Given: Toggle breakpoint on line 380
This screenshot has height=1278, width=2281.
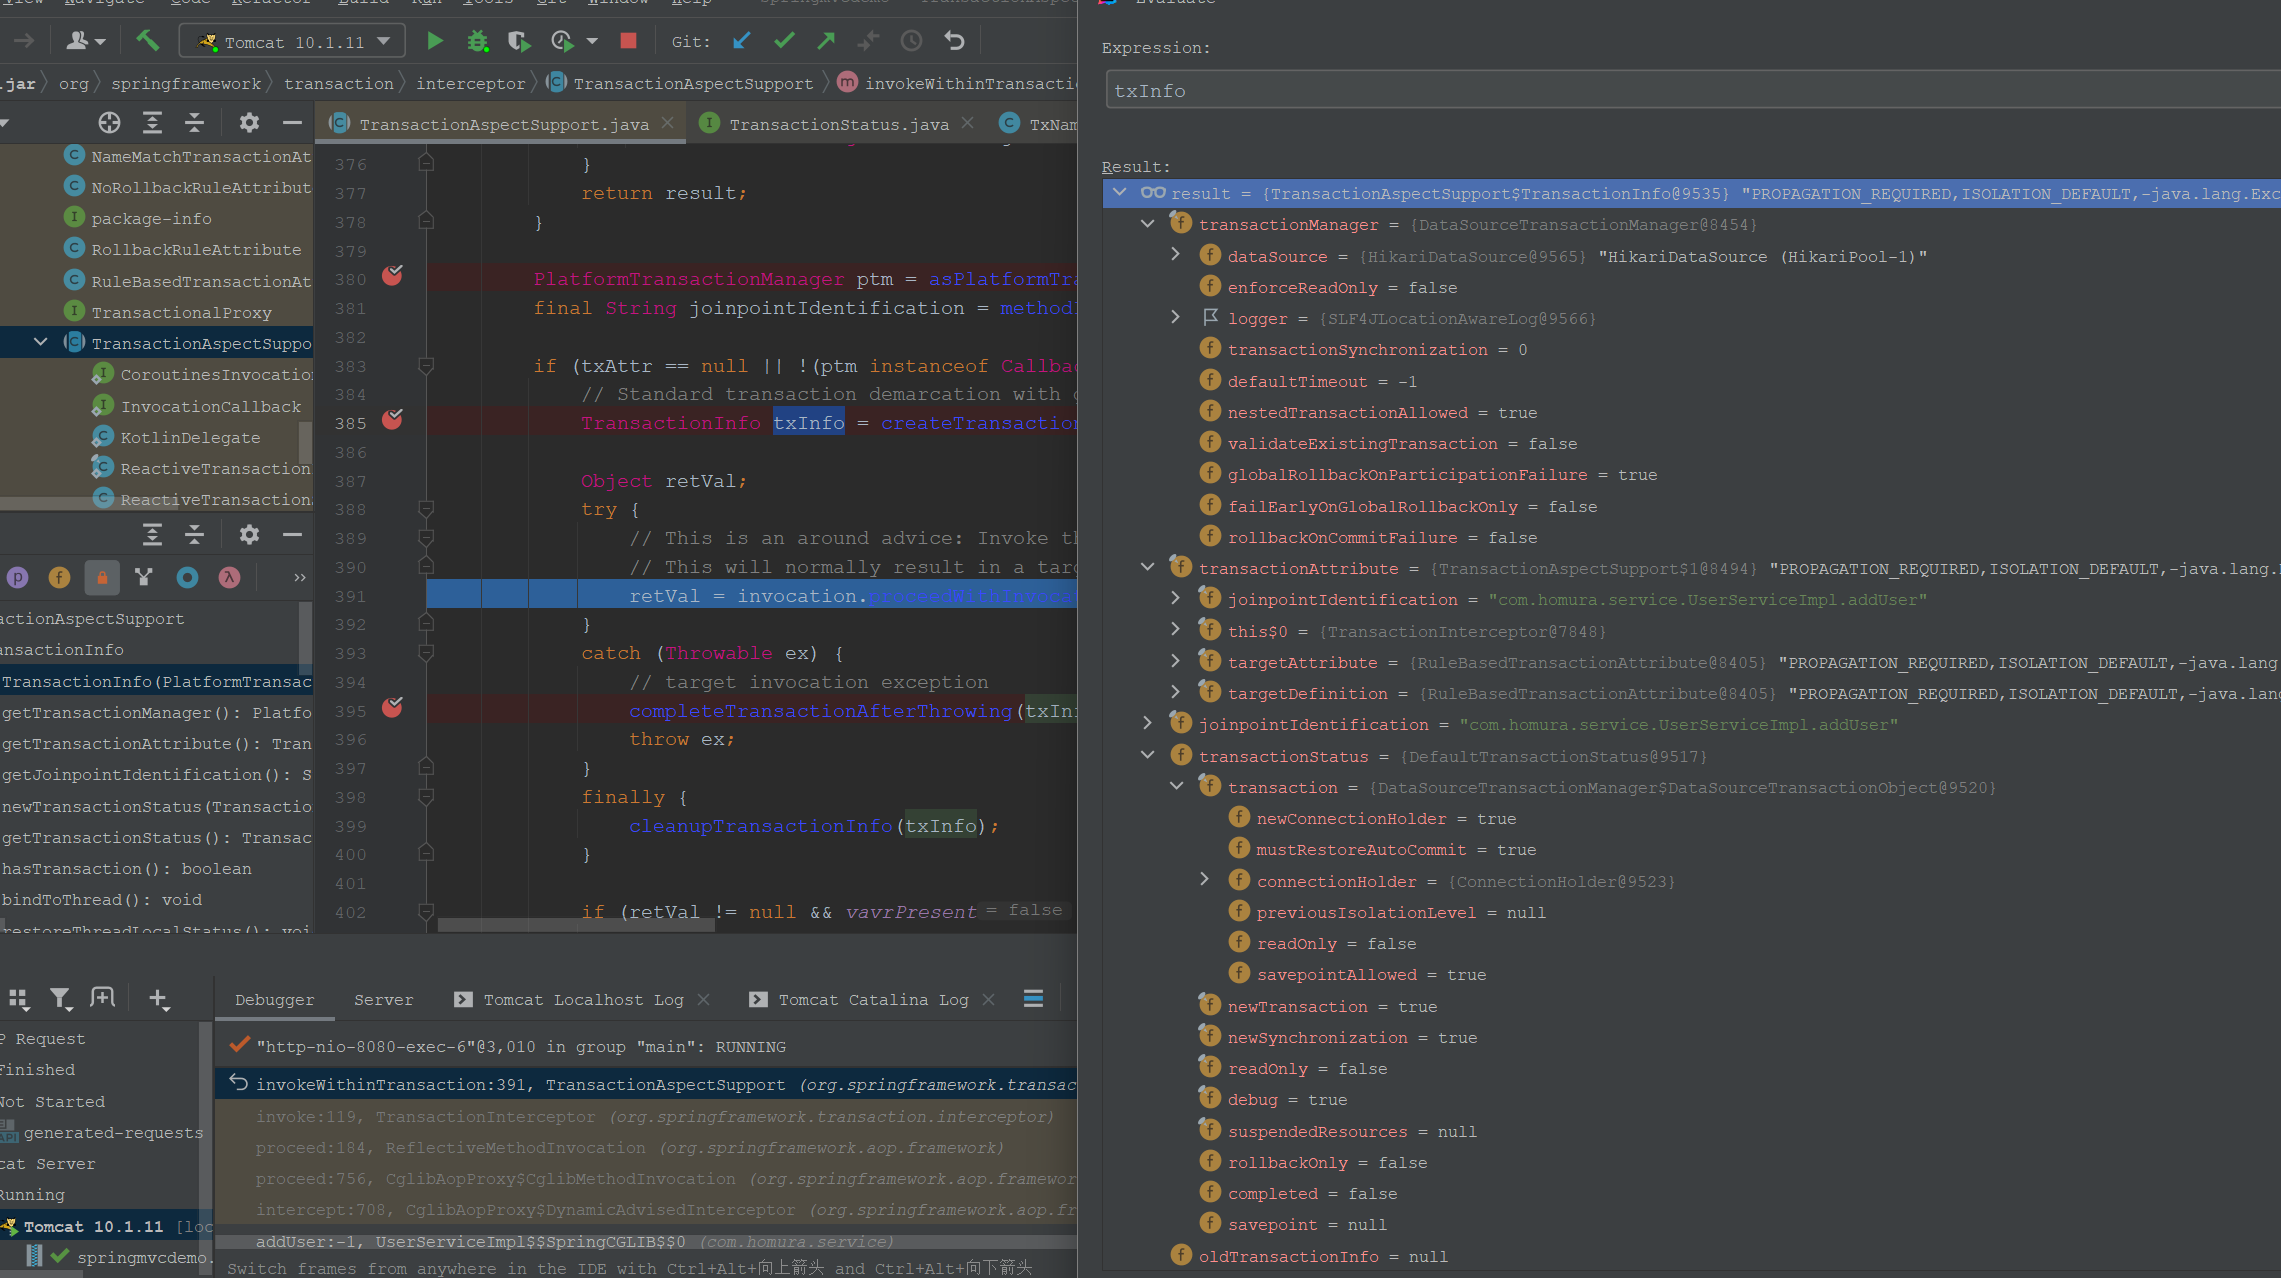Looking at the screenshot, I should (392, 276).
